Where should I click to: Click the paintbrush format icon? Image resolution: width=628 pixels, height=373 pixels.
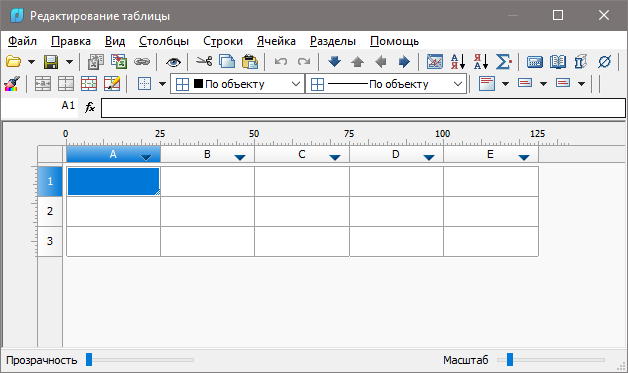(x=12, y=84)
